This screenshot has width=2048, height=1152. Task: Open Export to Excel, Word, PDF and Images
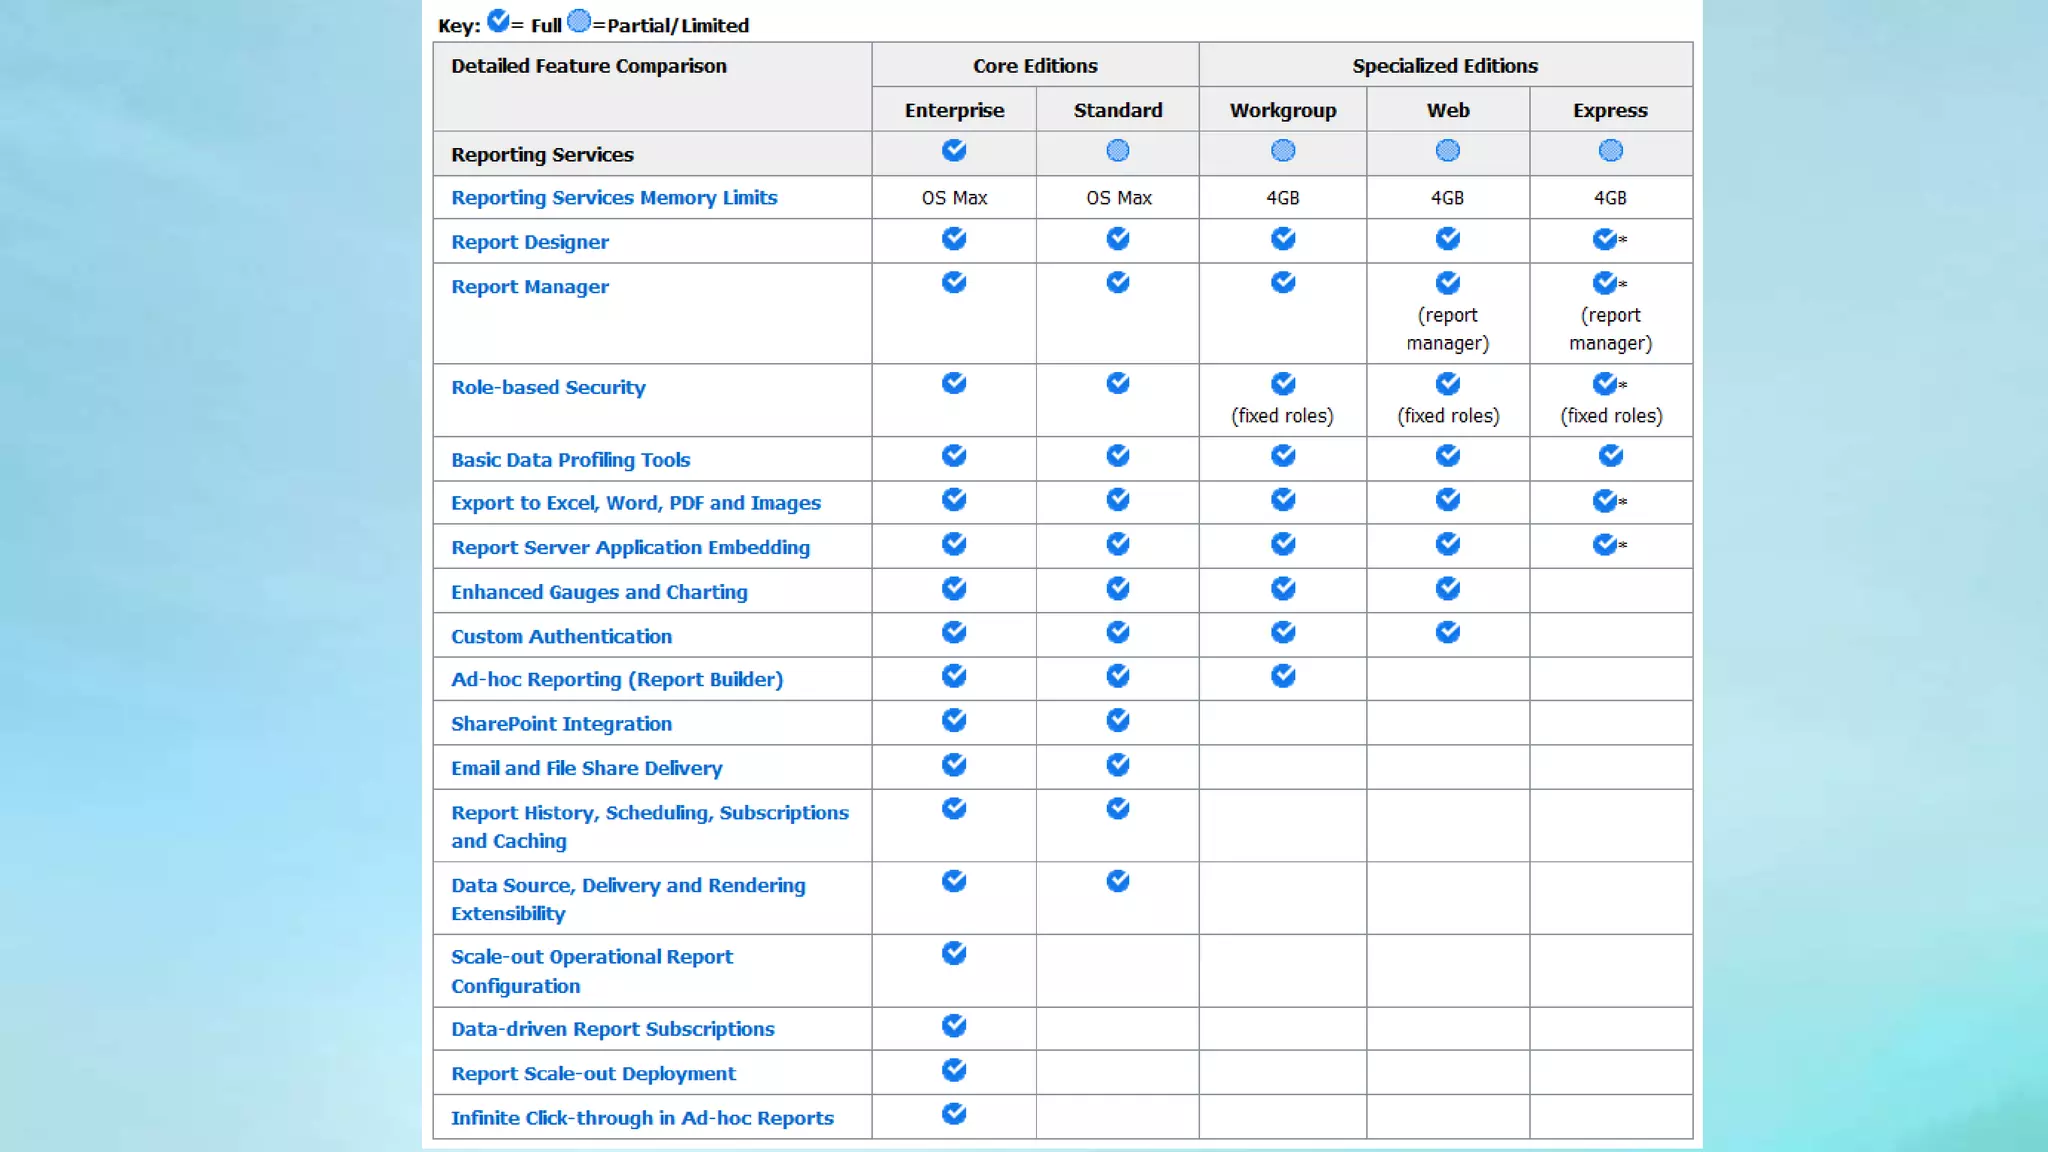tap(635, 503)
